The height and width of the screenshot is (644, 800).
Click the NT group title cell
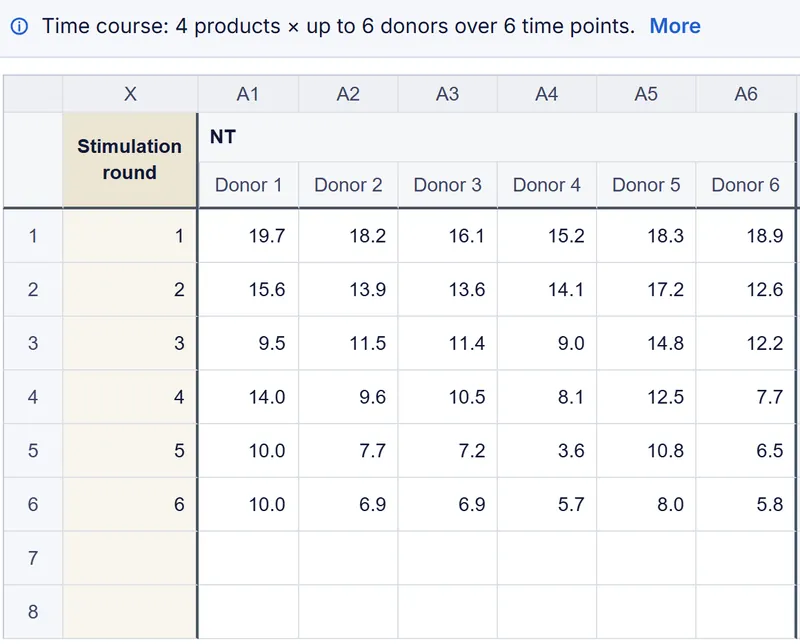[496, 137]
